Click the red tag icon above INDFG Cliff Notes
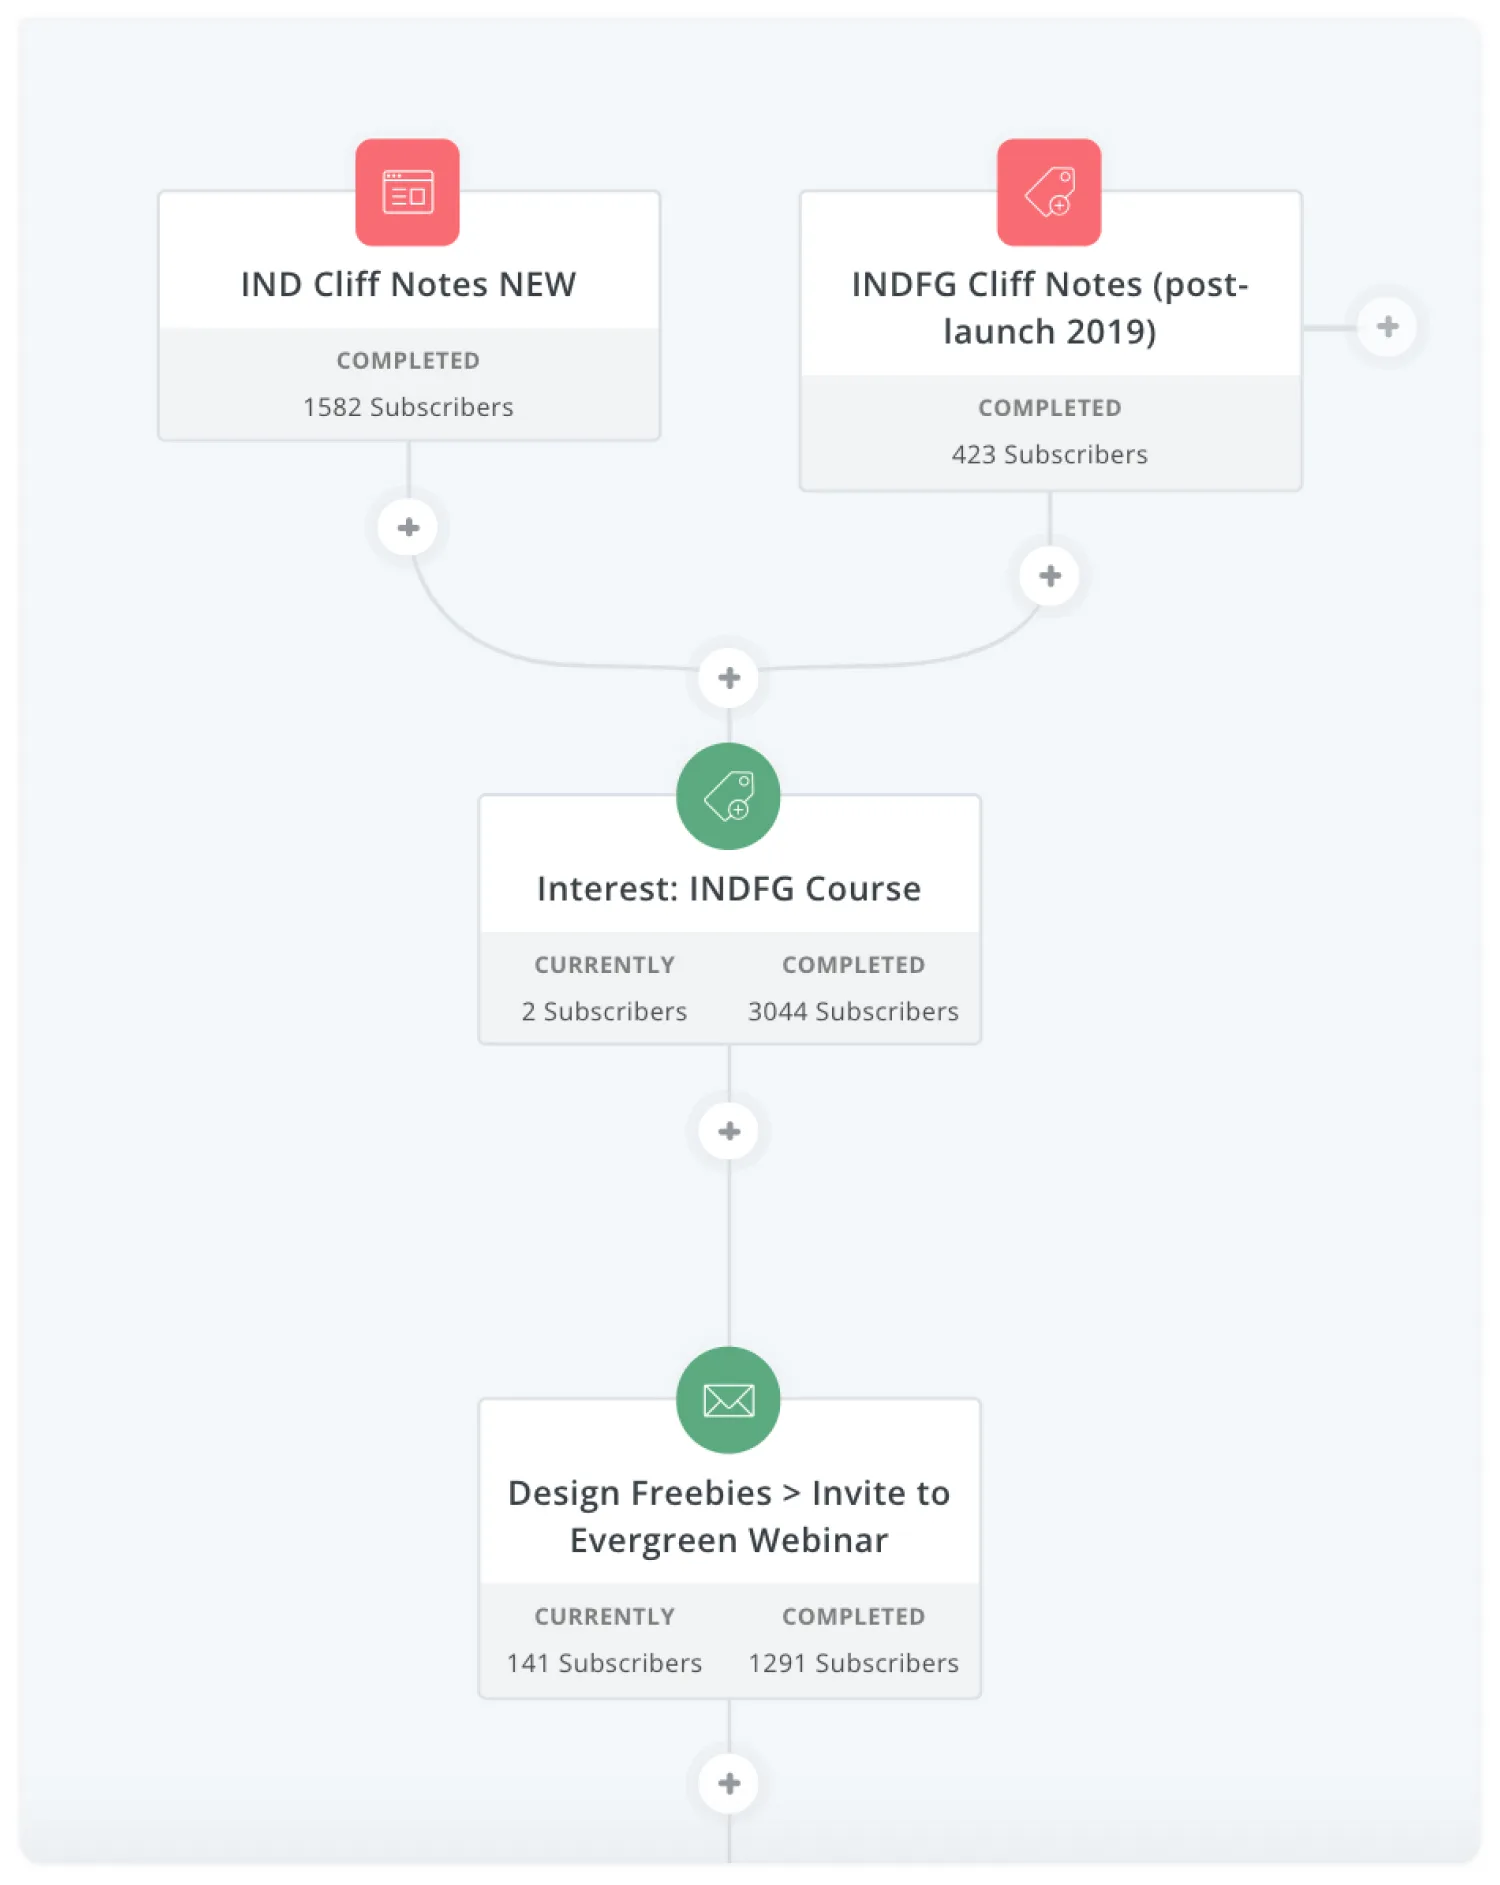 [x=1048, y=192]
